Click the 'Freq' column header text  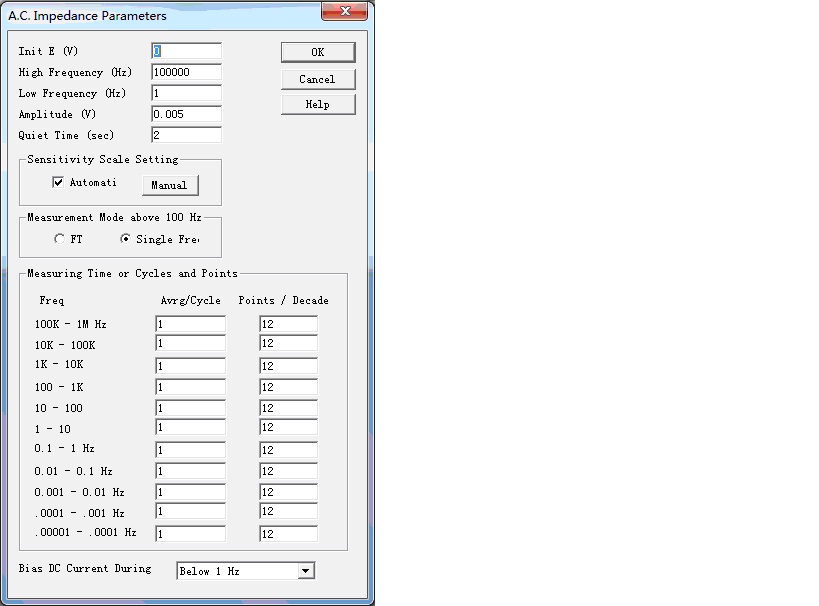point(52,300)
